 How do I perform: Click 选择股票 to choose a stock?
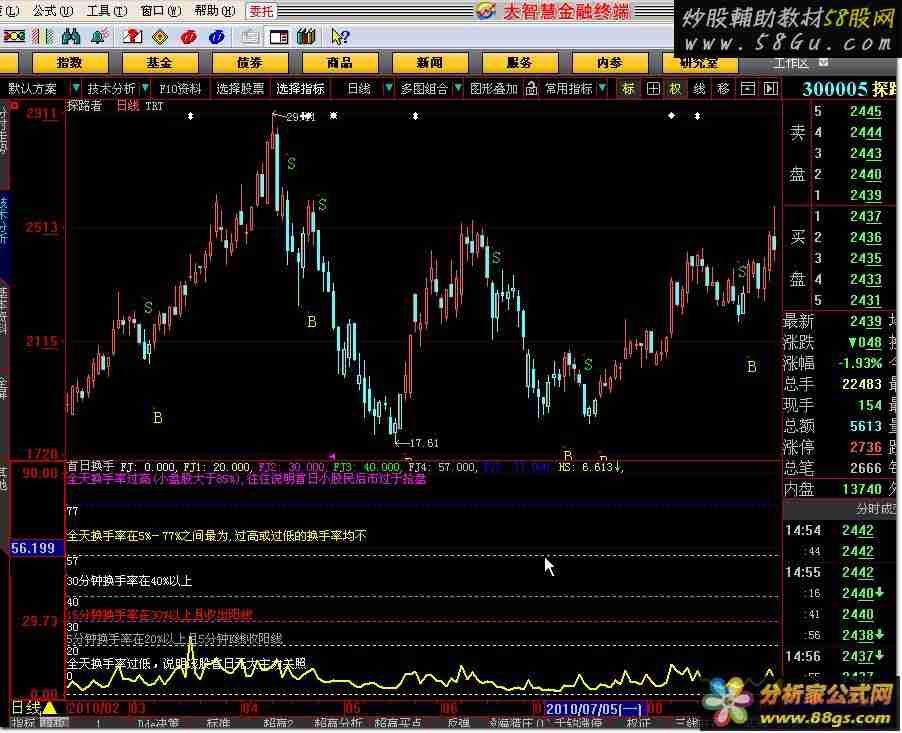click(x=240, y=89)
